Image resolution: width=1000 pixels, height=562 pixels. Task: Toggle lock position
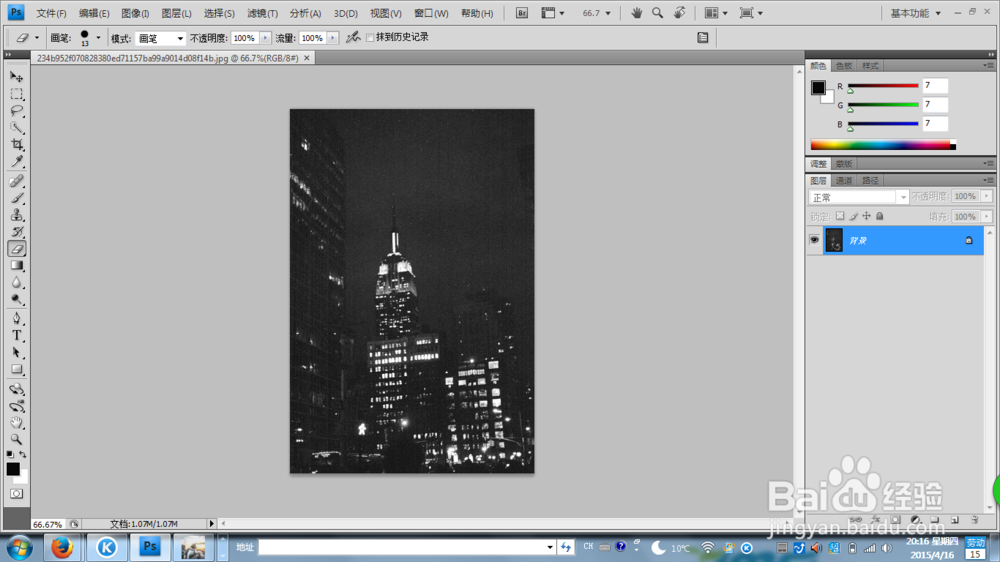[867, 216]
